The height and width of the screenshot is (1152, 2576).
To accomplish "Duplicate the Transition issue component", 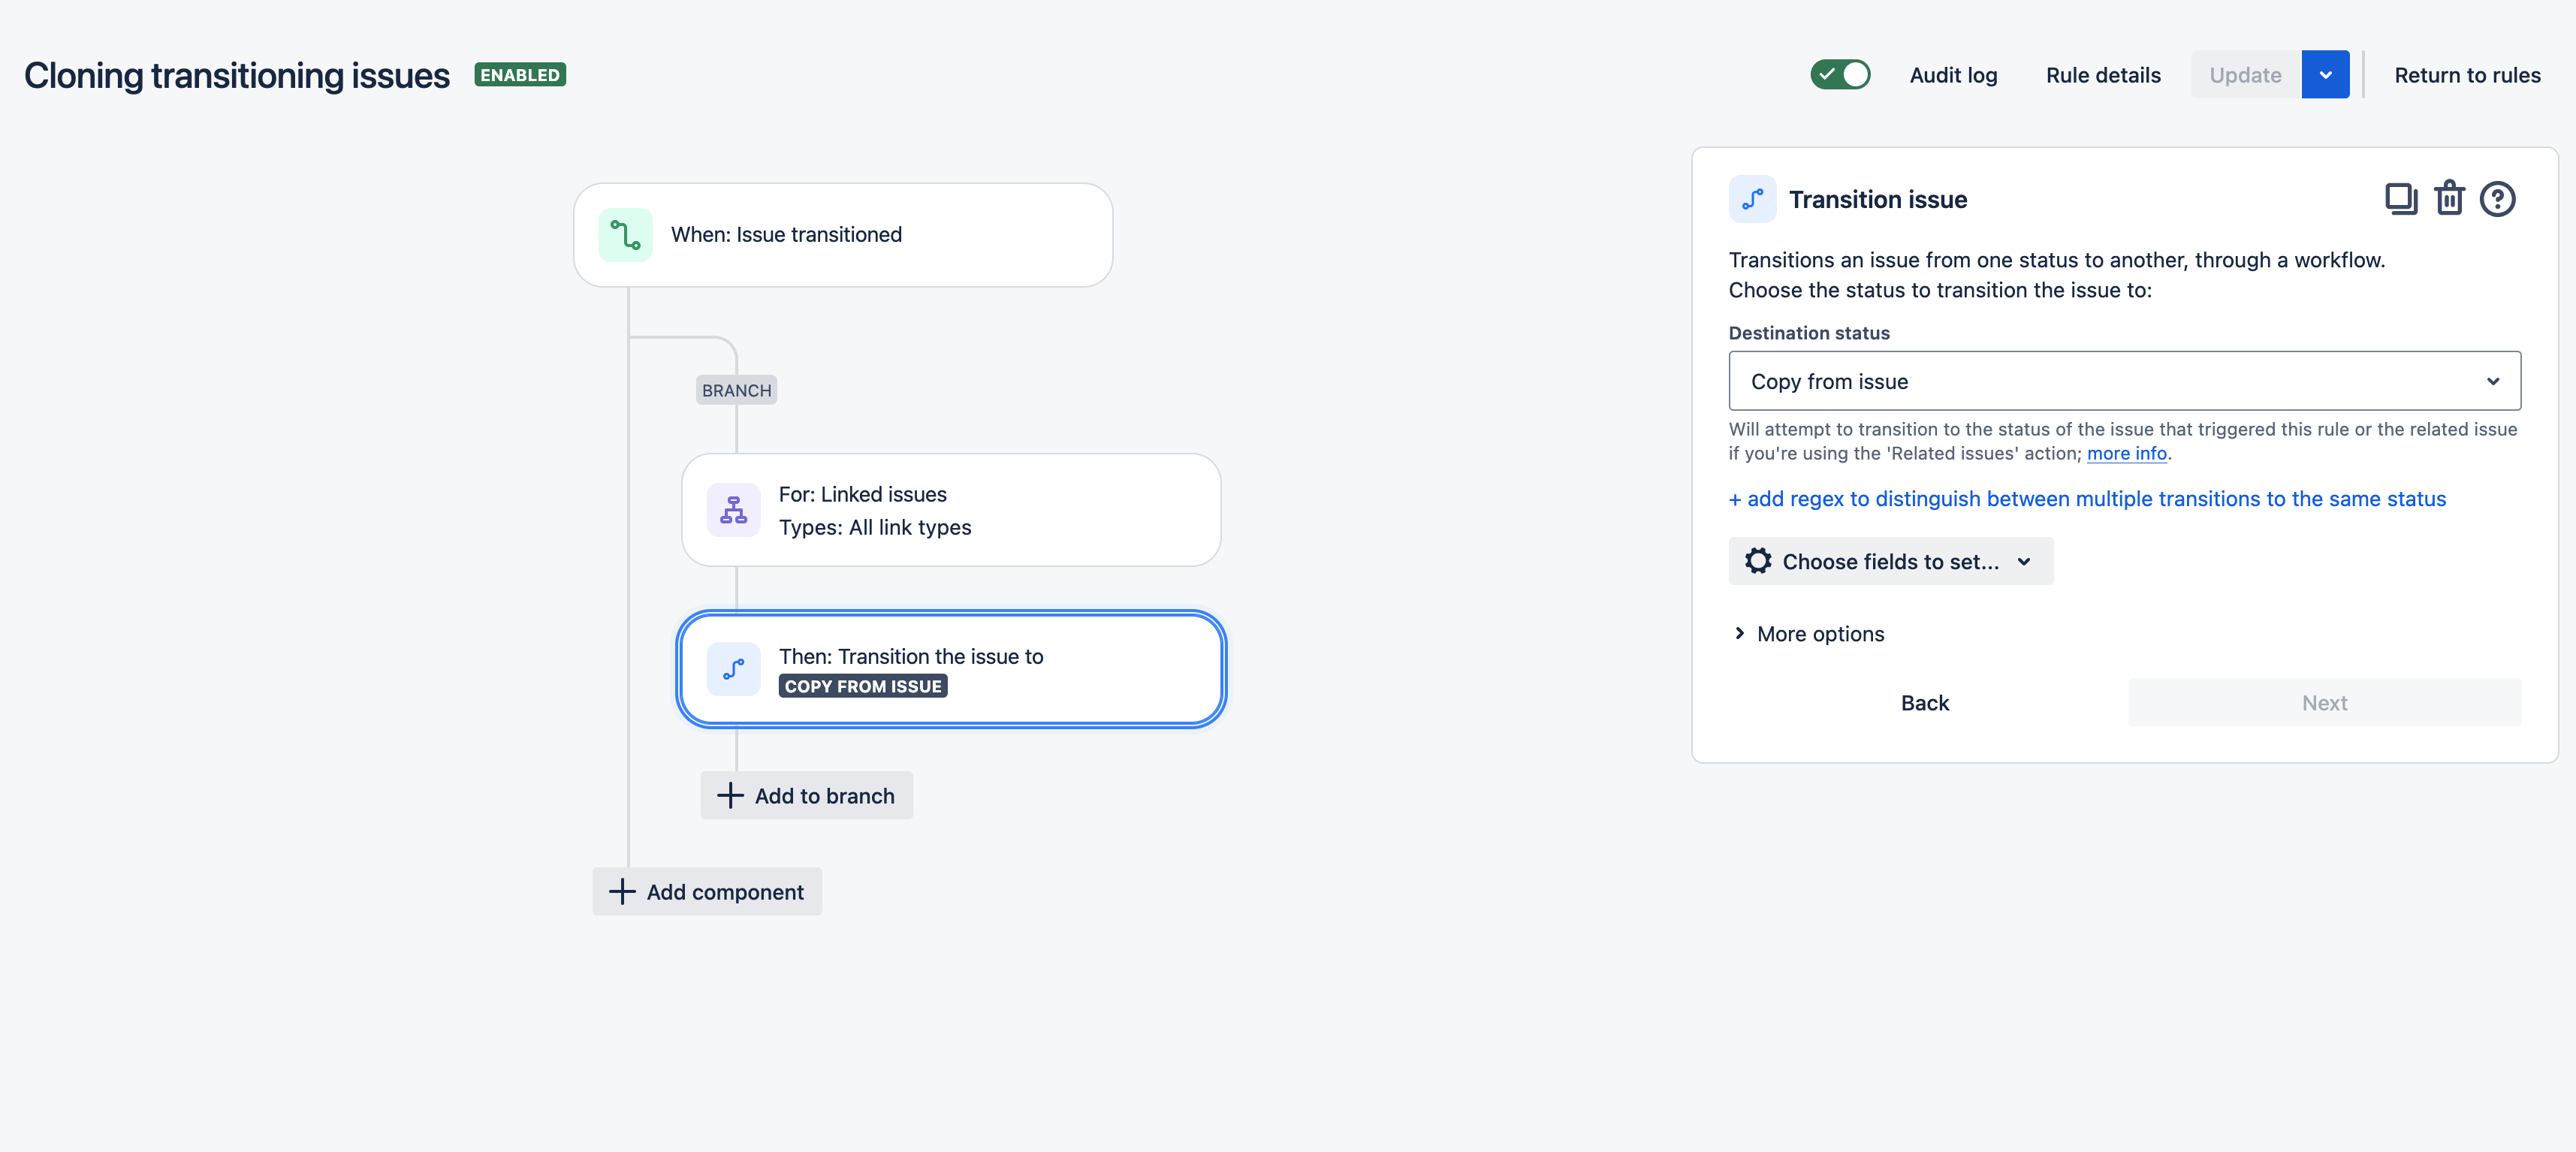I will pyautogui.click(x=2400, y=199).
